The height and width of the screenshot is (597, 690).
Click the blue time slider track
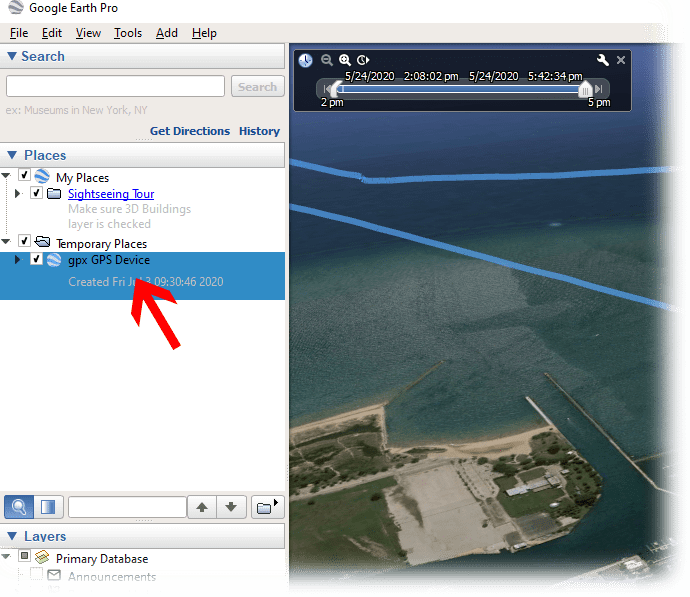tap(460, 89)
